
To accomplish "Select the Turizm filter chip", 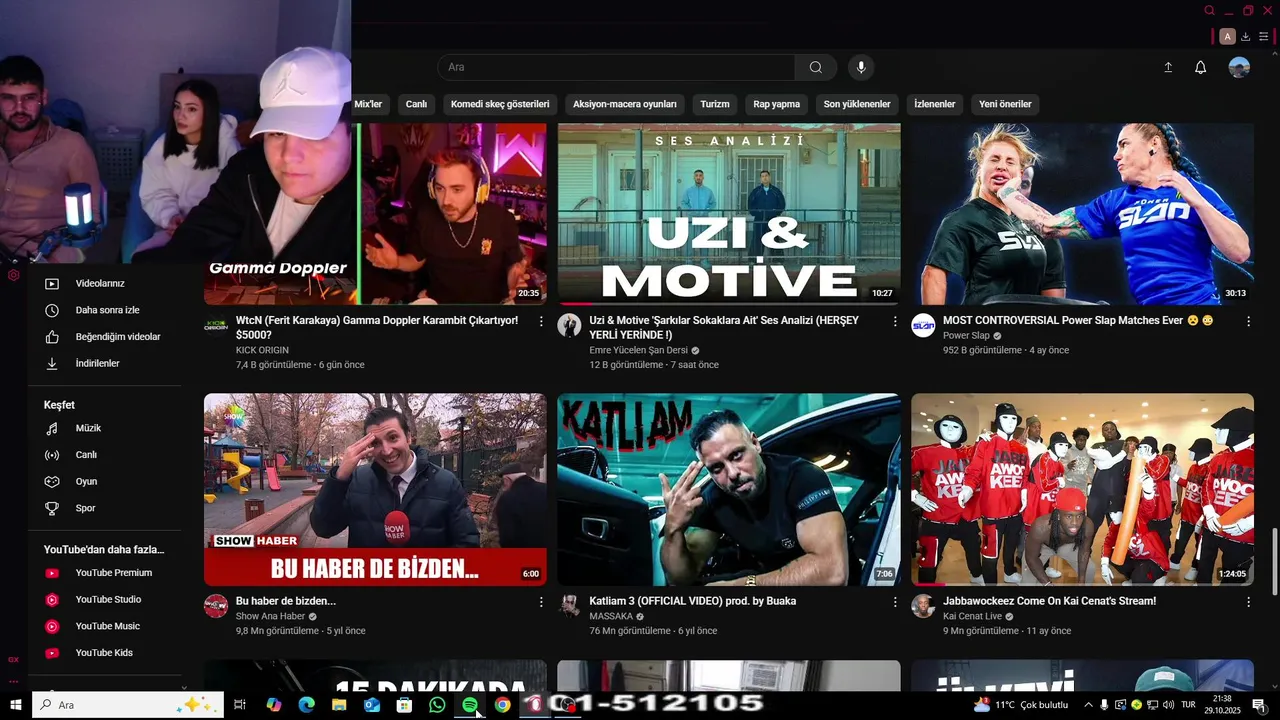I will 715,104.
